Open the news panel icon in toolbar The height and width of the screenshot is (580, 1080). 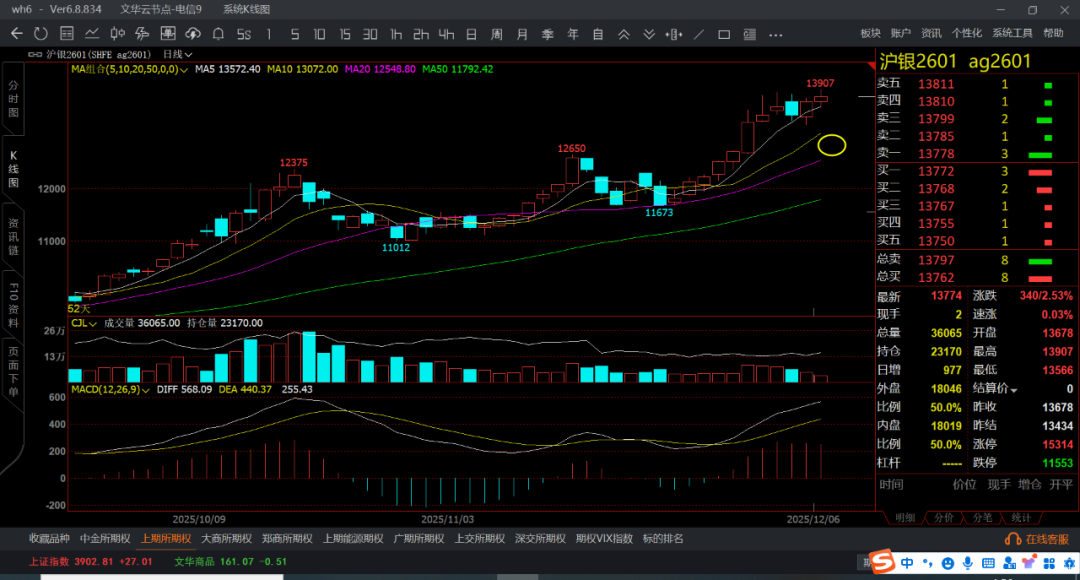pos(749,34)
